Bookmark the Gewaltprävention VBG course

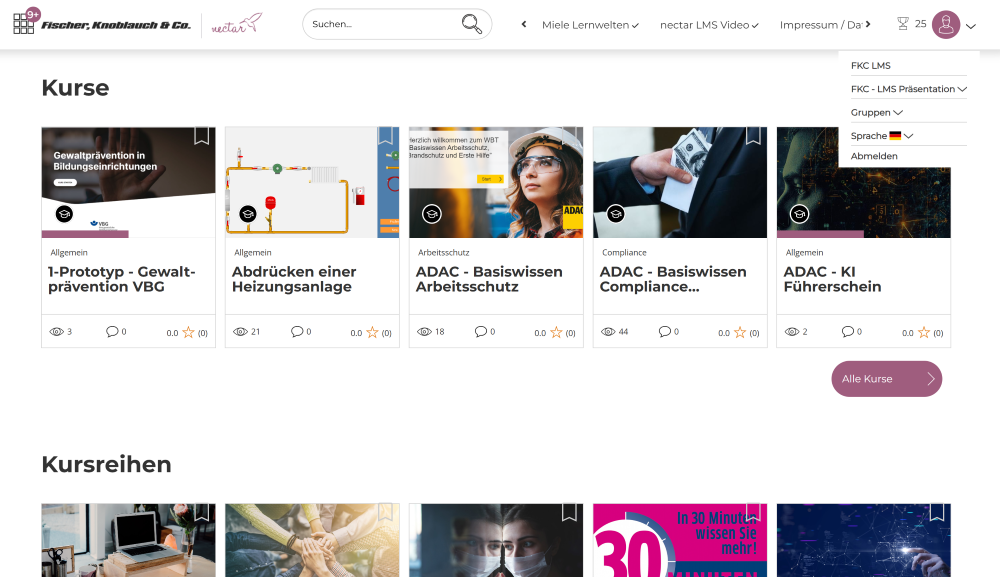[201, 136]
